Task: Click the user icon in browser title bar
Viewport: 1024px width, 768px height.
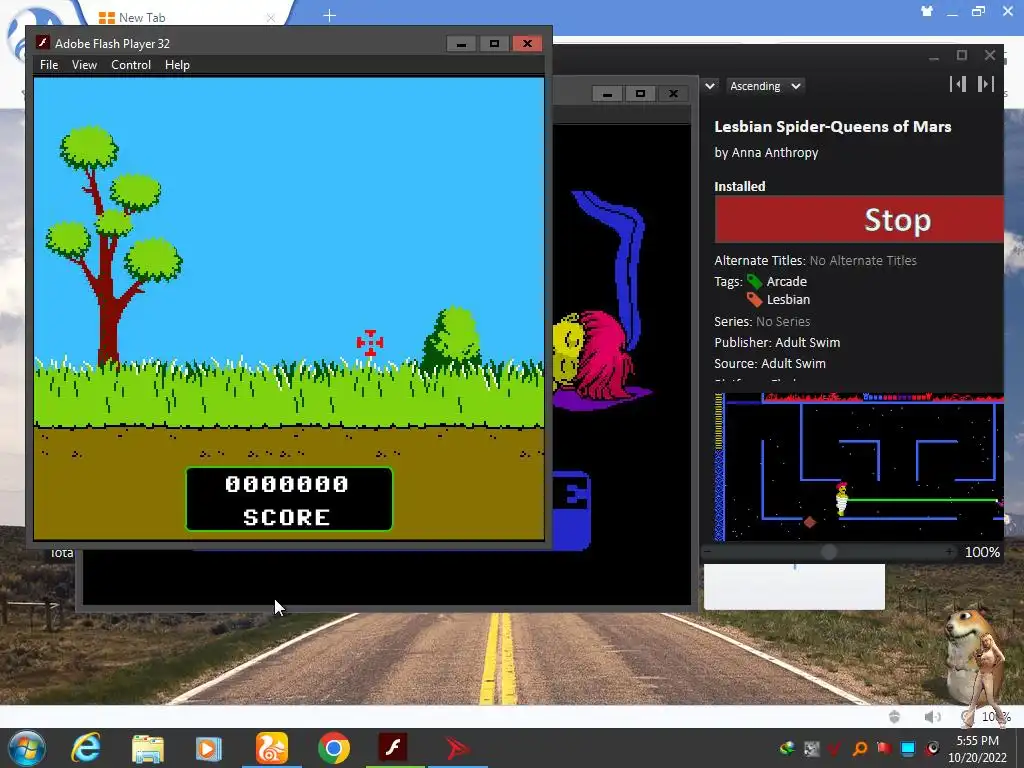Action: (926, 11)
